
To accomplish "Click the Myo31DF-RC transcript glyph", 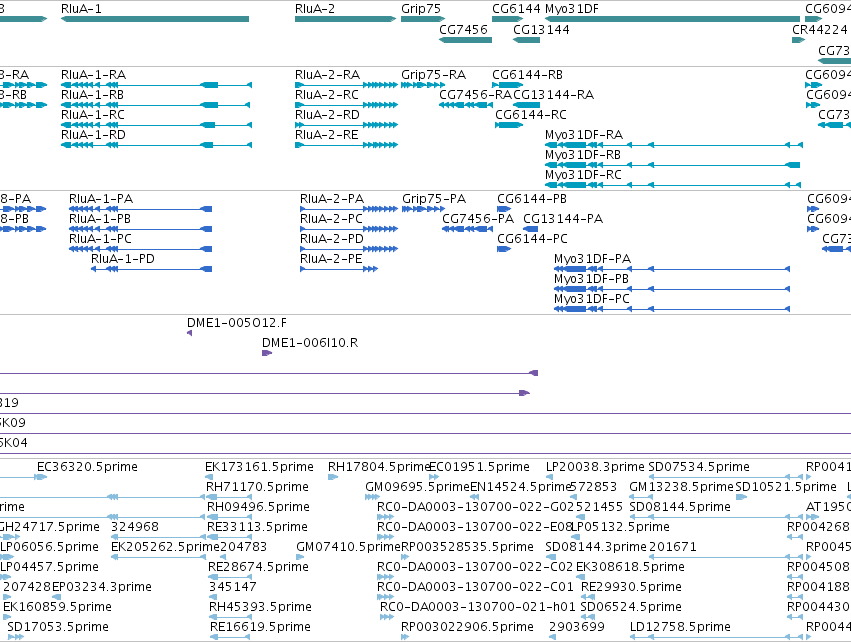I will [673, 185].
